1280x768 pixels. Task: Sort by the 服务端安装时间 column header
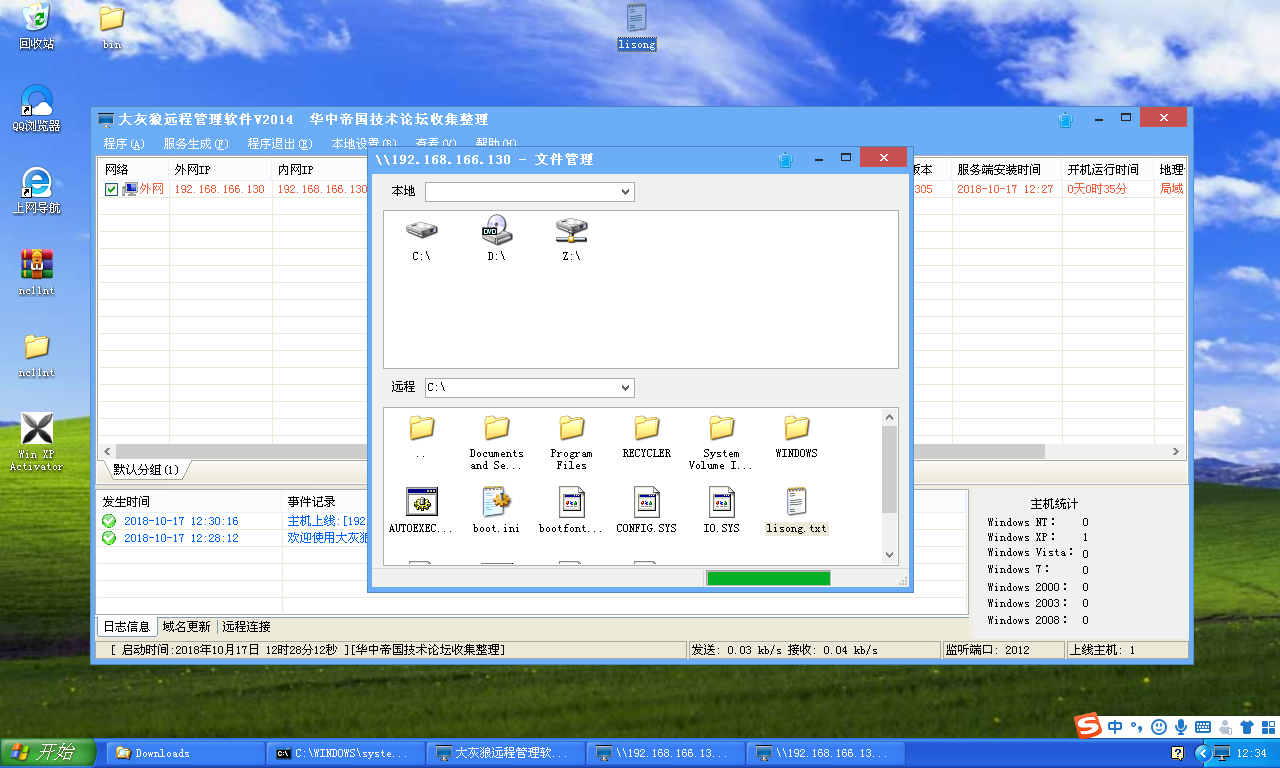click(1007, 170)
